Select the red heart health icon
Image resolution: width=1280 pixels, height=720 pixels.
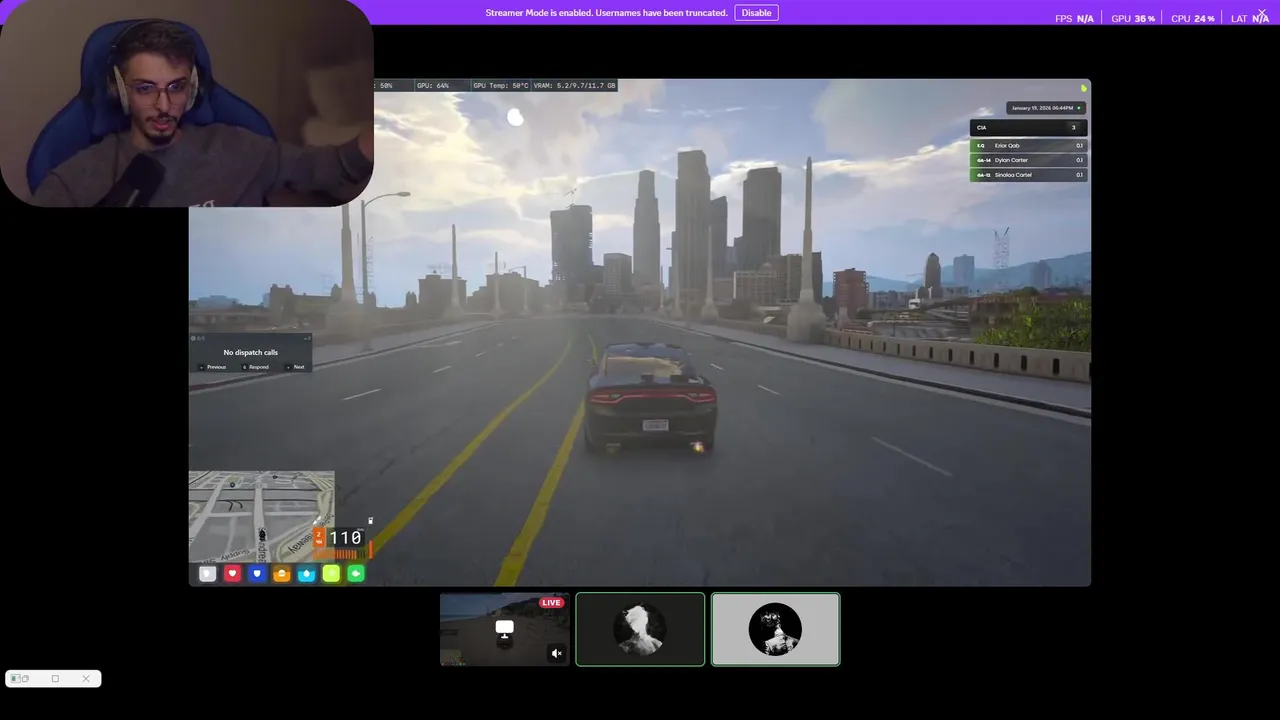pyautogui.click(x=232, y=573)
